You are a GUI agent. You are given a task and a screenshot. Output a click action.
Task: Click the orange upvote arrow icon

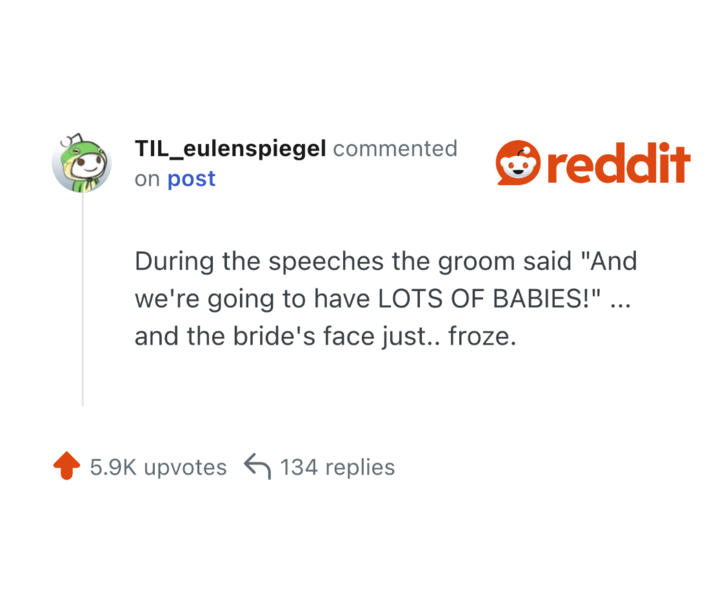coord(66,466)
